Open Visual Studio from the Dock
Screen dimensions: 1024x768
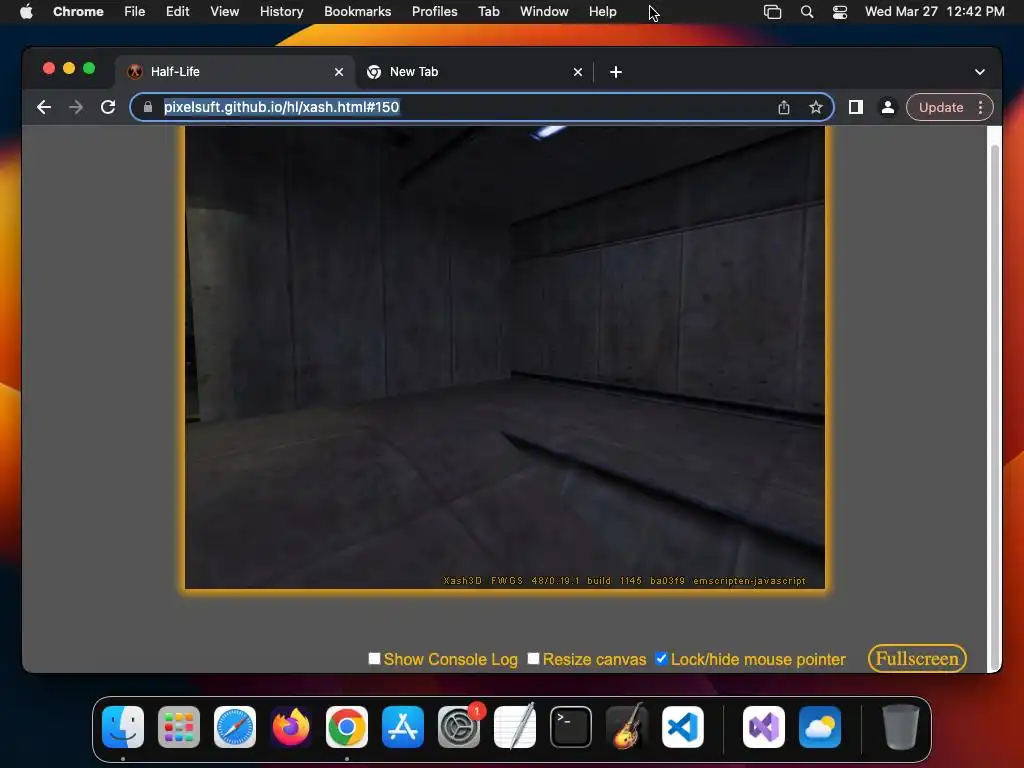point(764,727)
